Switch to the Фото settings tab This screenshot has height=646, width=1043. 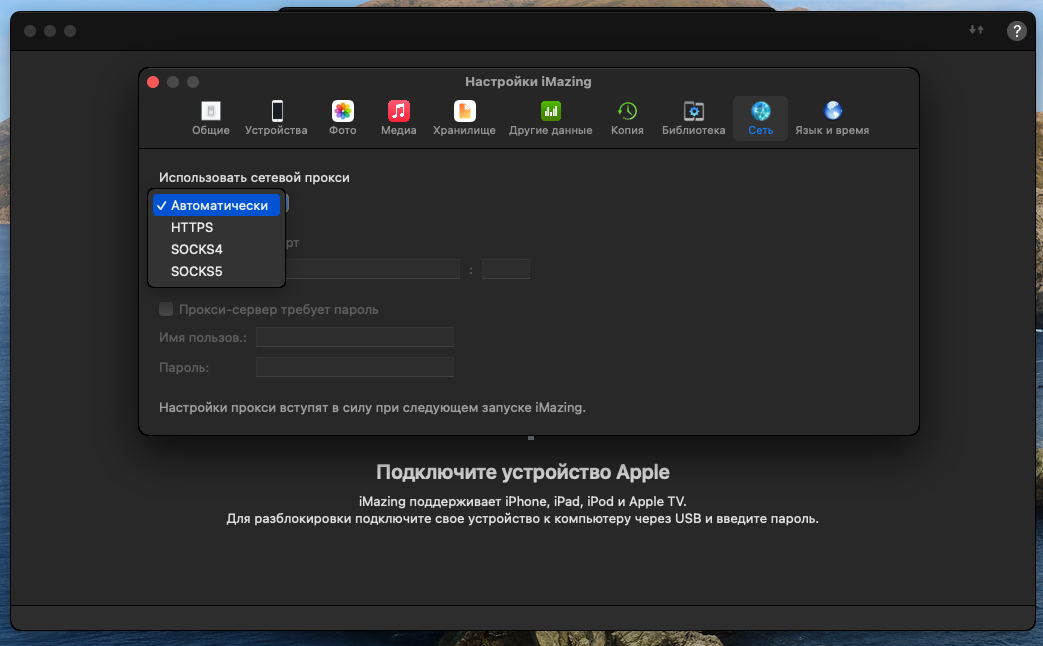343,118
